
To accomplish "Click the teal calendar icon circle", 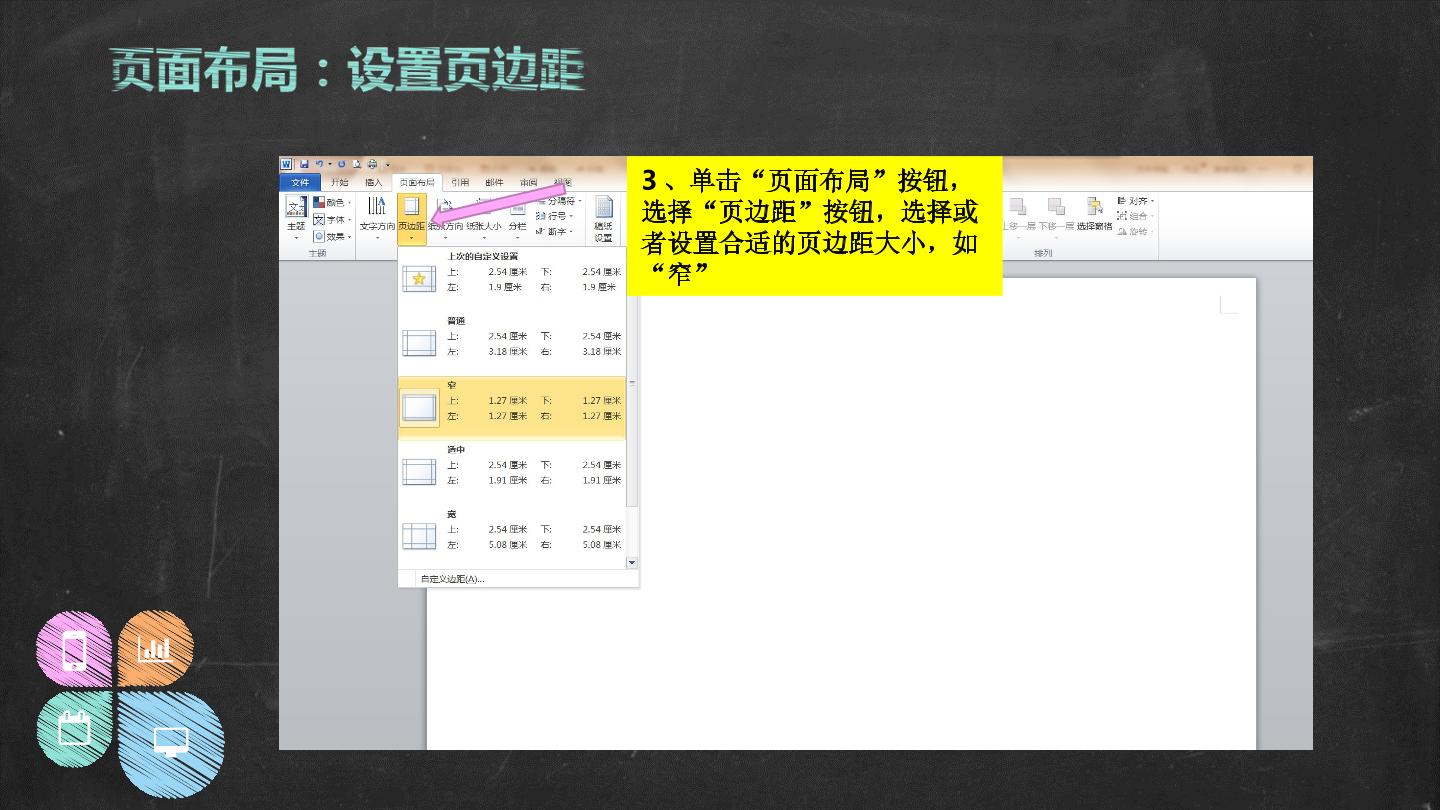I will [x=74, y=729].
